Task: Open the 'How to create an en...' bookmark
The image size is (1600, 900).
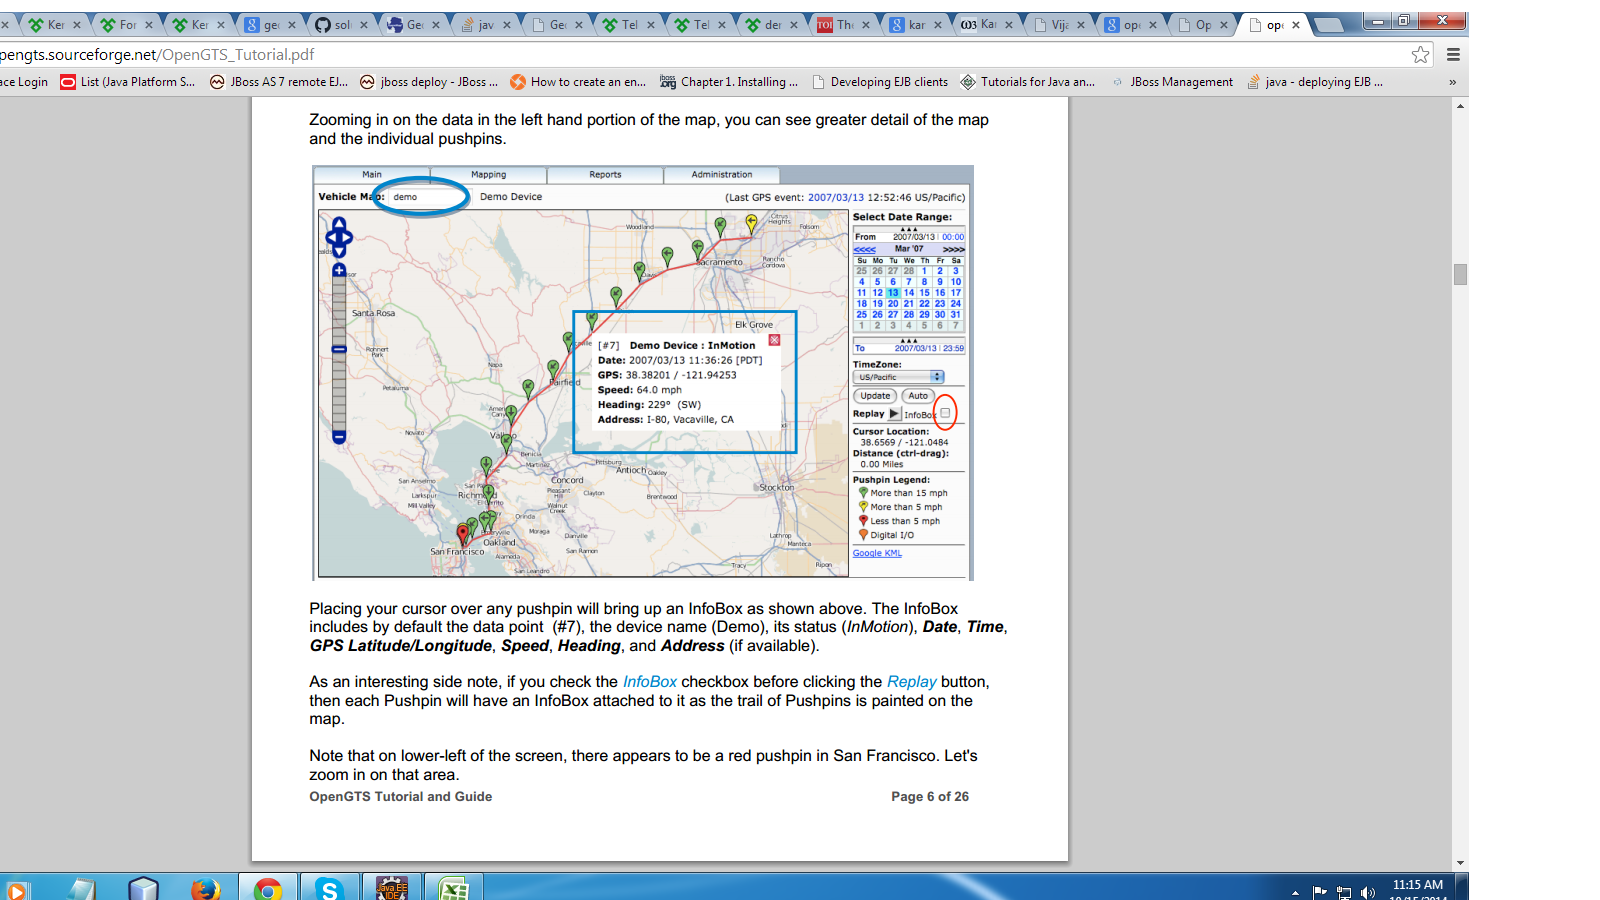Action: pyautogui.click(x=578, y=82)
